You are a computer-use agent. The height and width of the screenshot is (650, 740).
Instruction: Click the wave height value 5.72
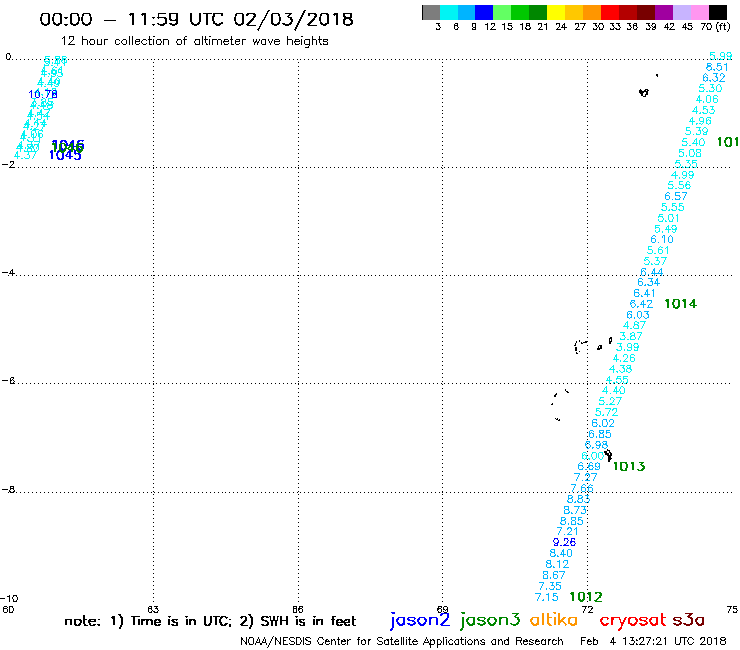[606, 412]
